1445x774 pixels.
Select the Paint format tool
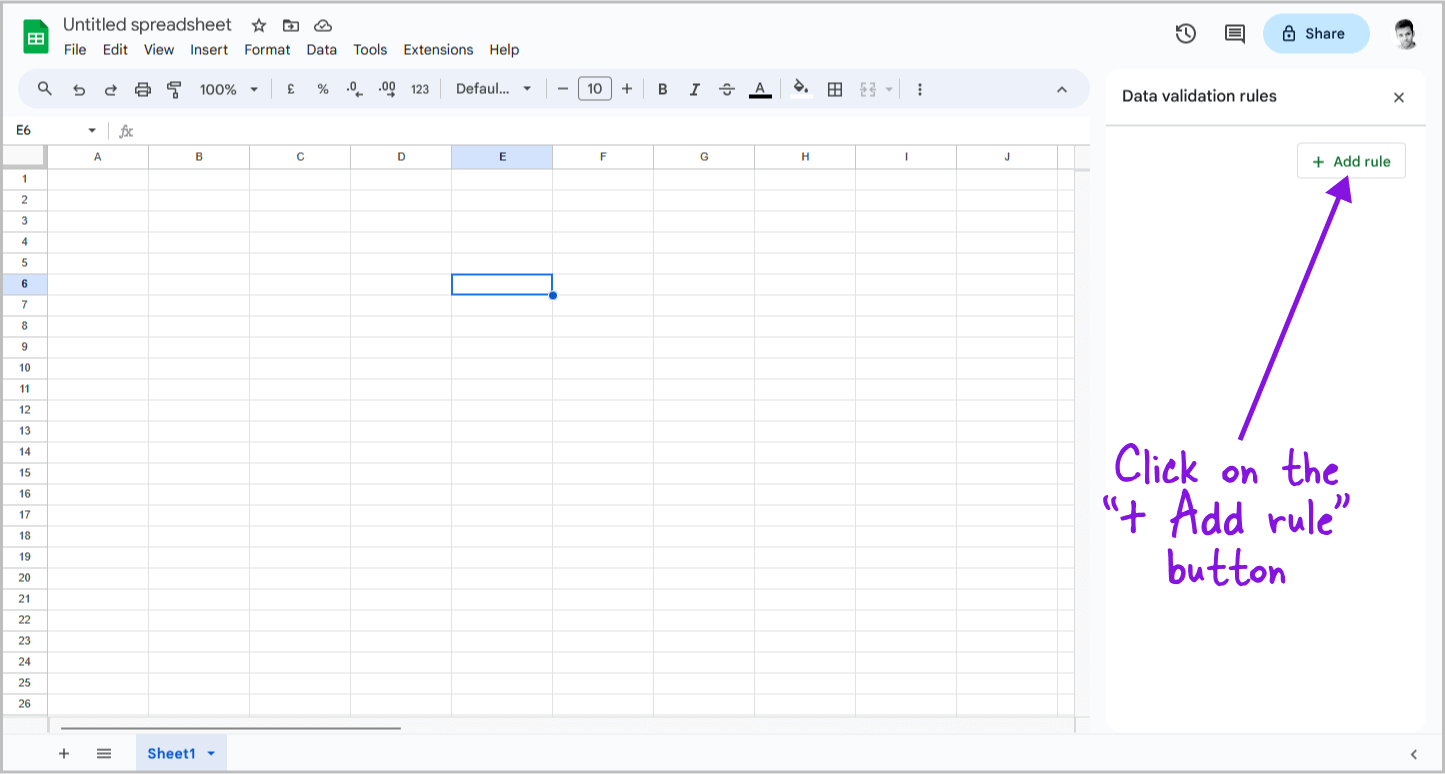175,88
